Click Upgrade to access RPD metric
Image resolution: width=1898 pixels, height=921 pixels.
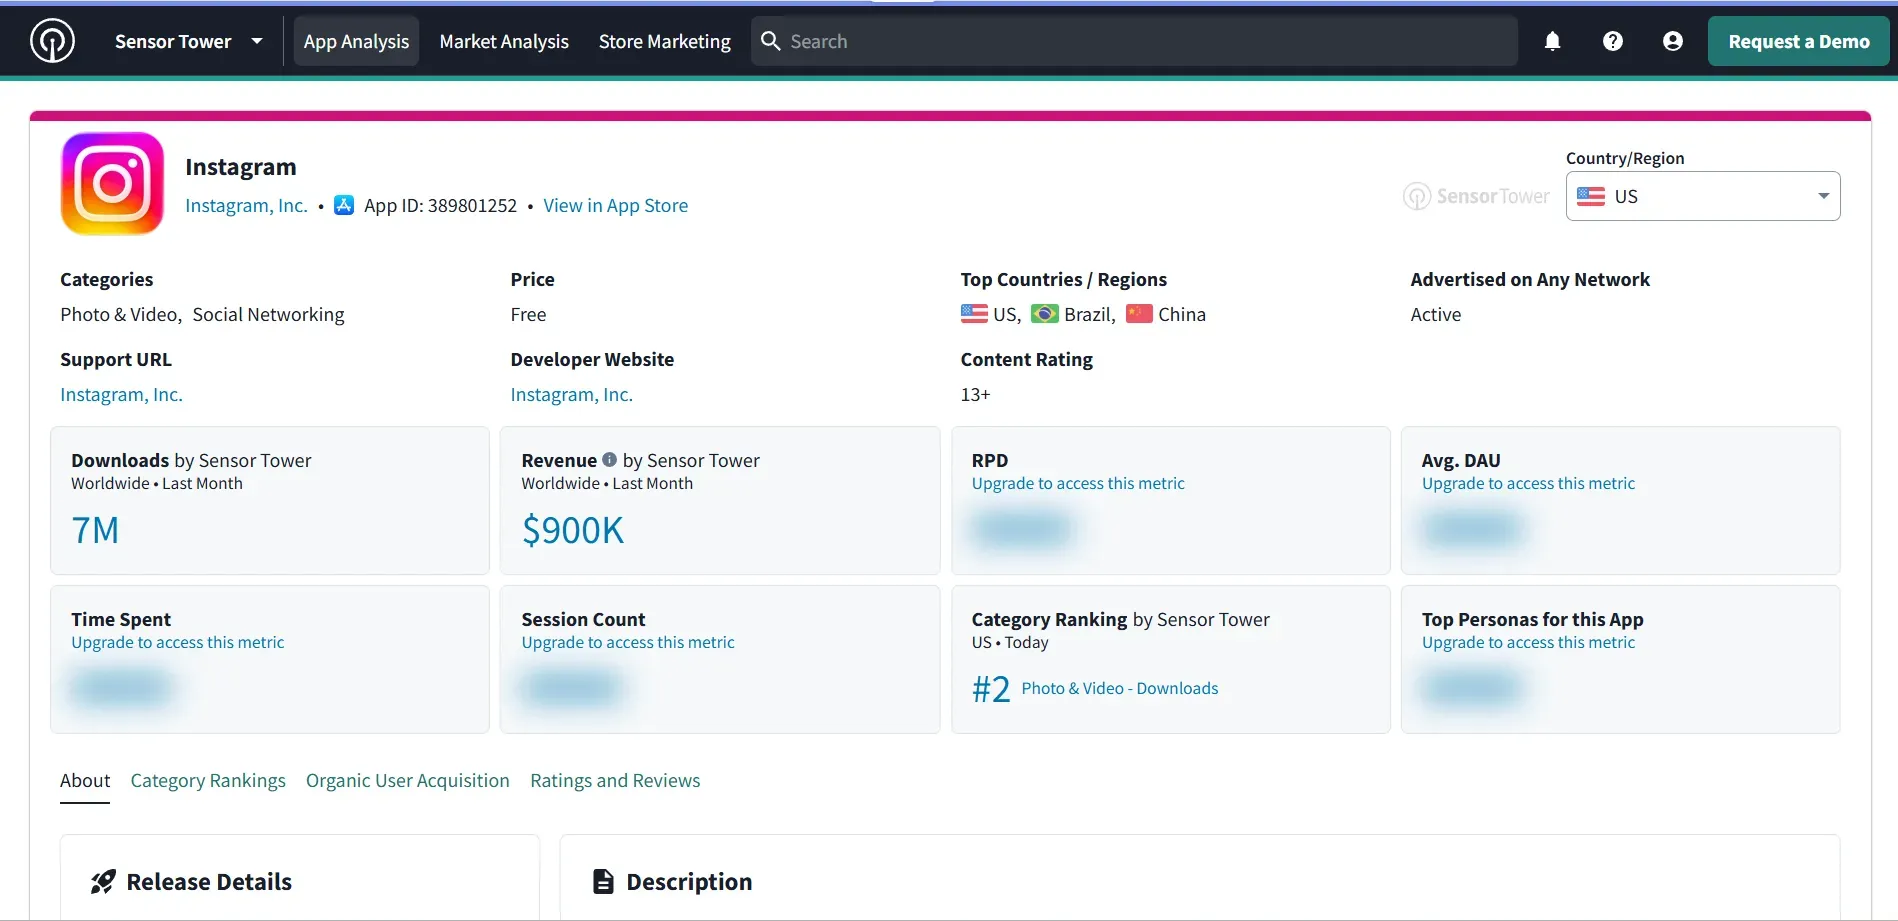click(1077, 482)
